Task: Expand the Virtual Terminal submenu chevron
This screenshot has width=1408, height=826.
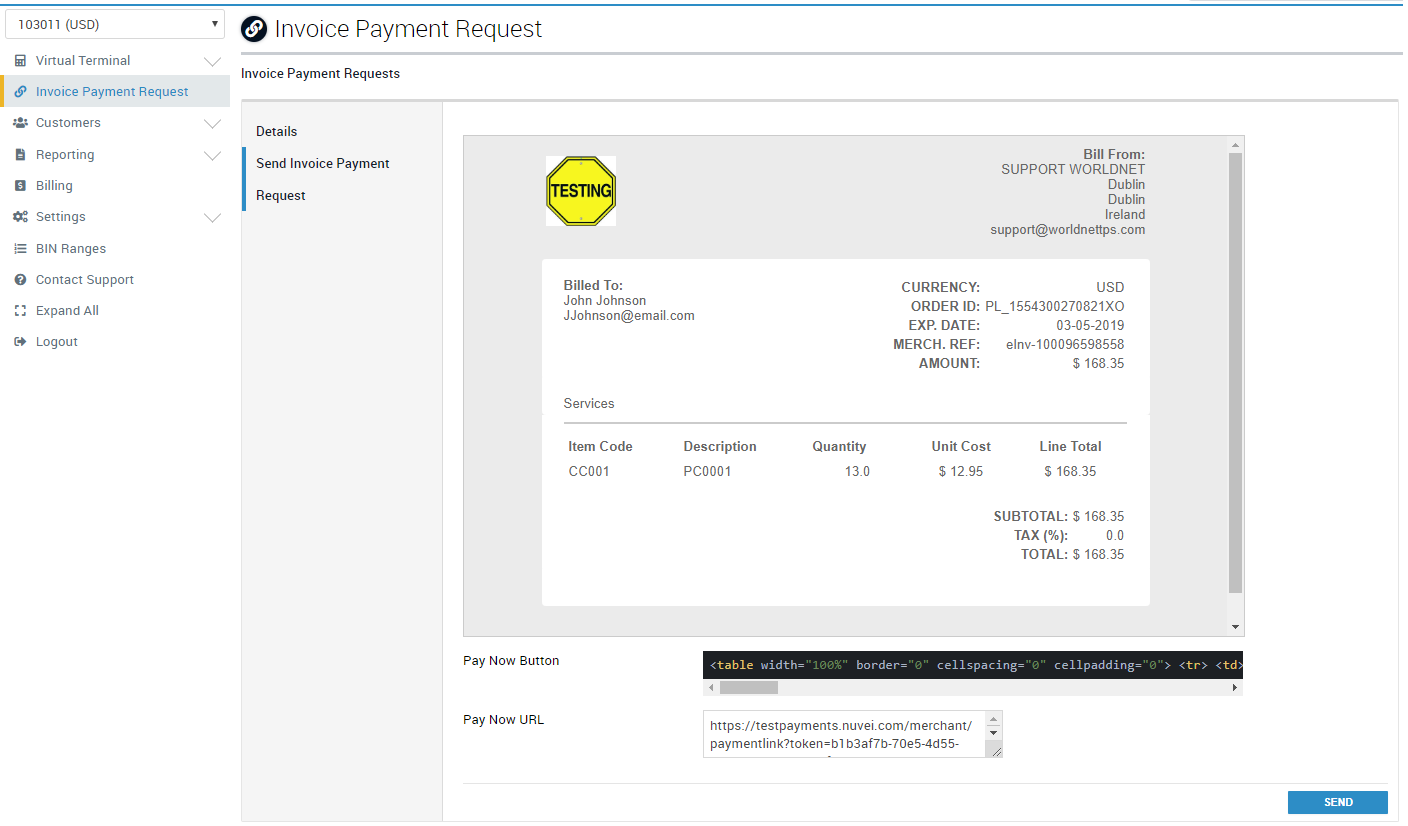Action: (x=212, y=61)
